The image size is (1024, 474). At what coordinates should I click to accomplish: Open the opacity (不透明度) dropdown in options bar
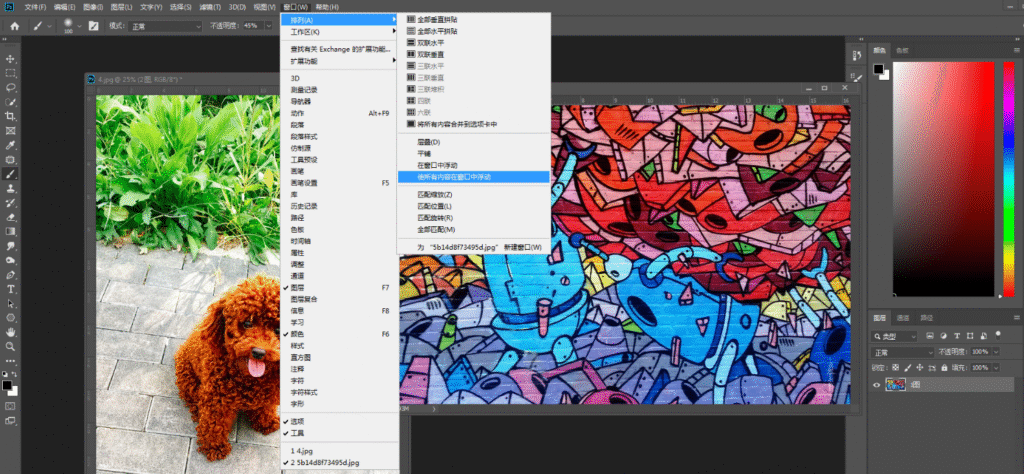[x=268, y=26]
